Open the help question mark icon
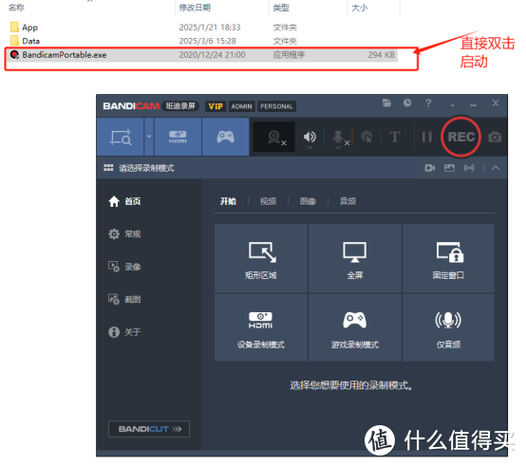 tap(428, 103)
